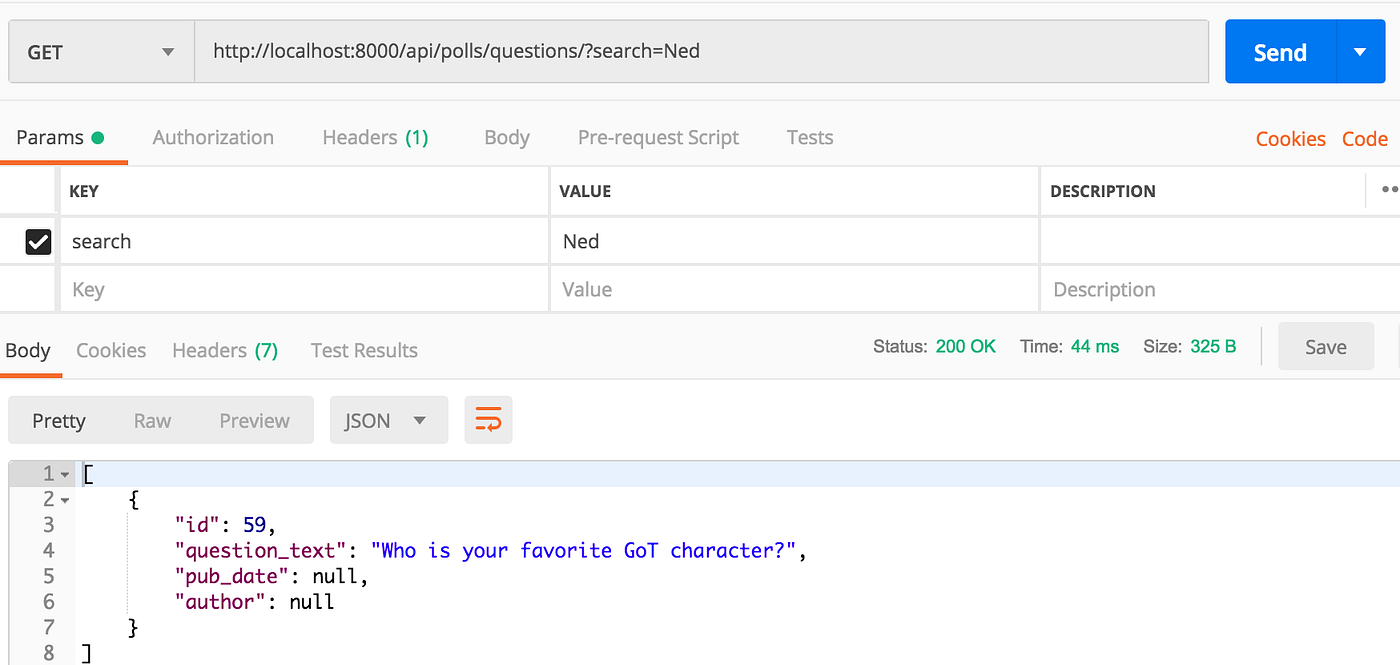Image resolution: width=1400 pixels, height=665 pixels.
Task: Open the Authorization tab
Action: click(x=213, y=137)
